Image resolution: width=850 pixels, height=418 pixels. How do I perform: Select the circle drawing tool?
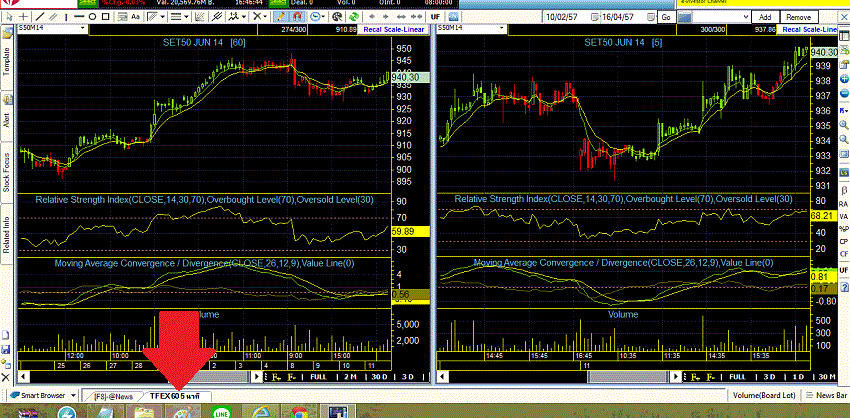point(92,17)
